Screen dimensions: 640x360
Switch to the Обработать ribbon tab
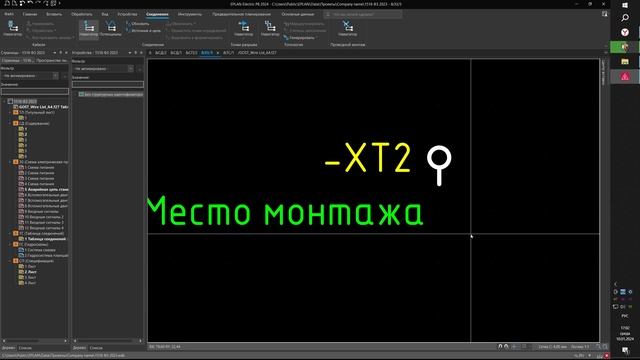82,14
